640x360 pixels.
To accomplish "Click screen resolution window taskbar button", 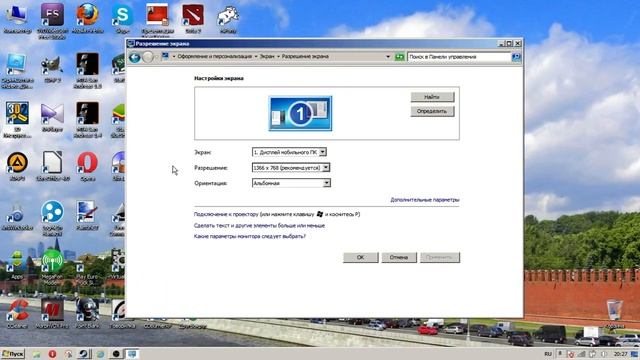I will [131, 354].
